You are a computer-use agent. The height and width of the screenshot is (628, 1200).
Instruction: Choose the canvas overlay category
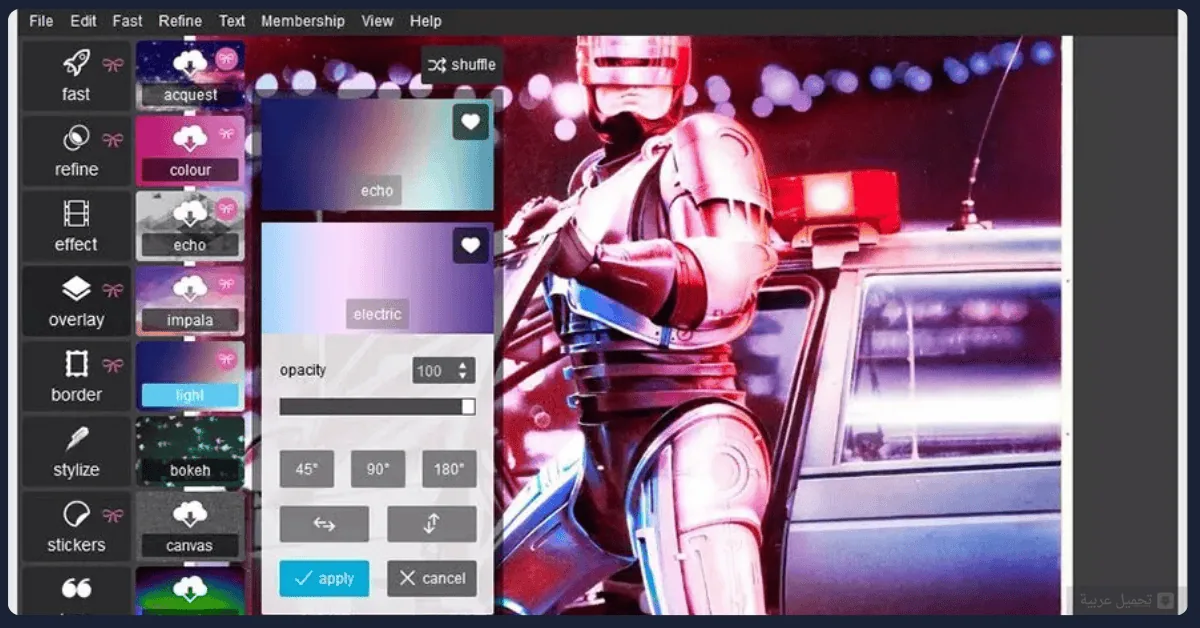190,526
